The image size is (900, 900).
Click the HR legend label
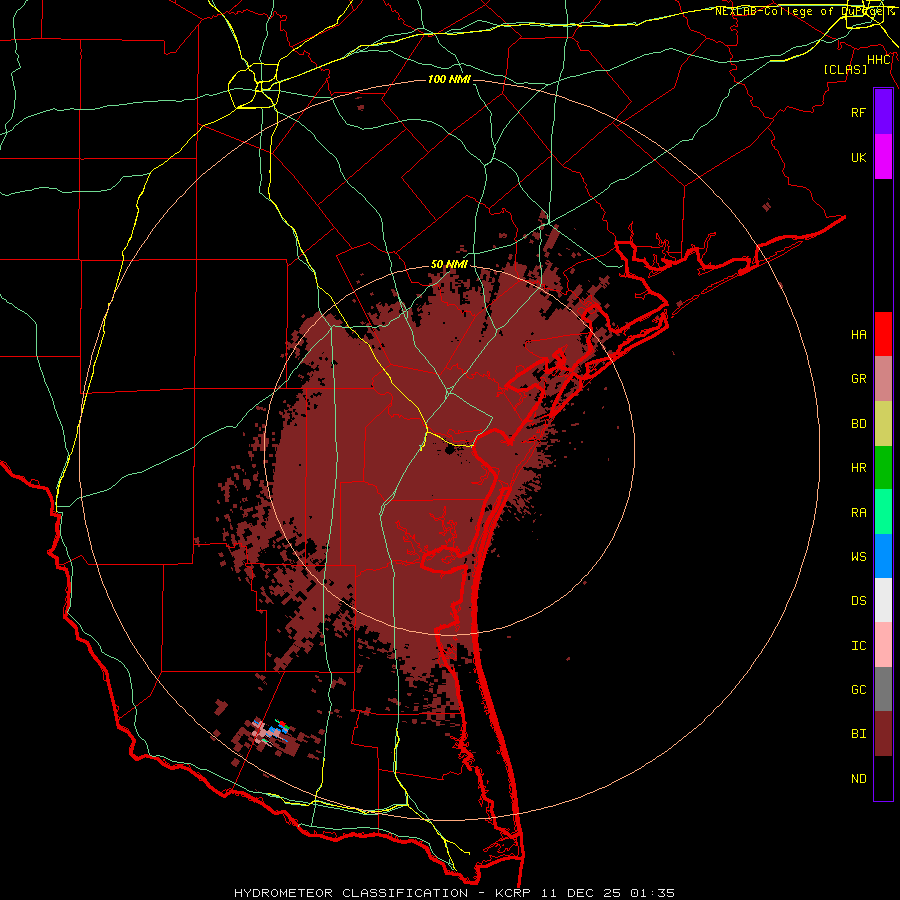tap(858, 468)
